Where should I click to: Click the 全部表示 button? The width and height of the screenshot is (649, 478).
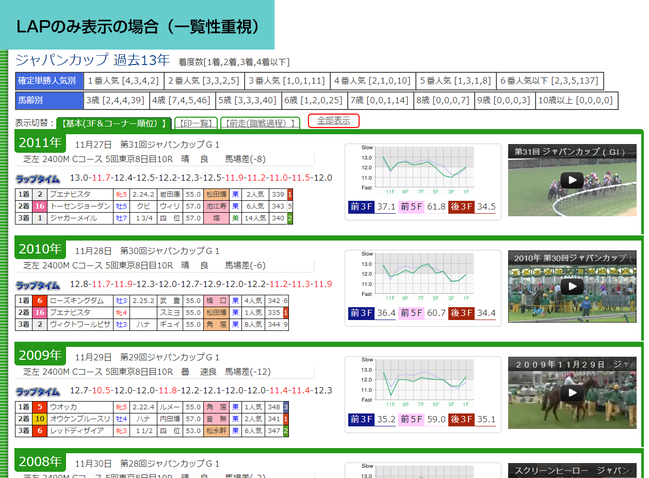(334, 121)
